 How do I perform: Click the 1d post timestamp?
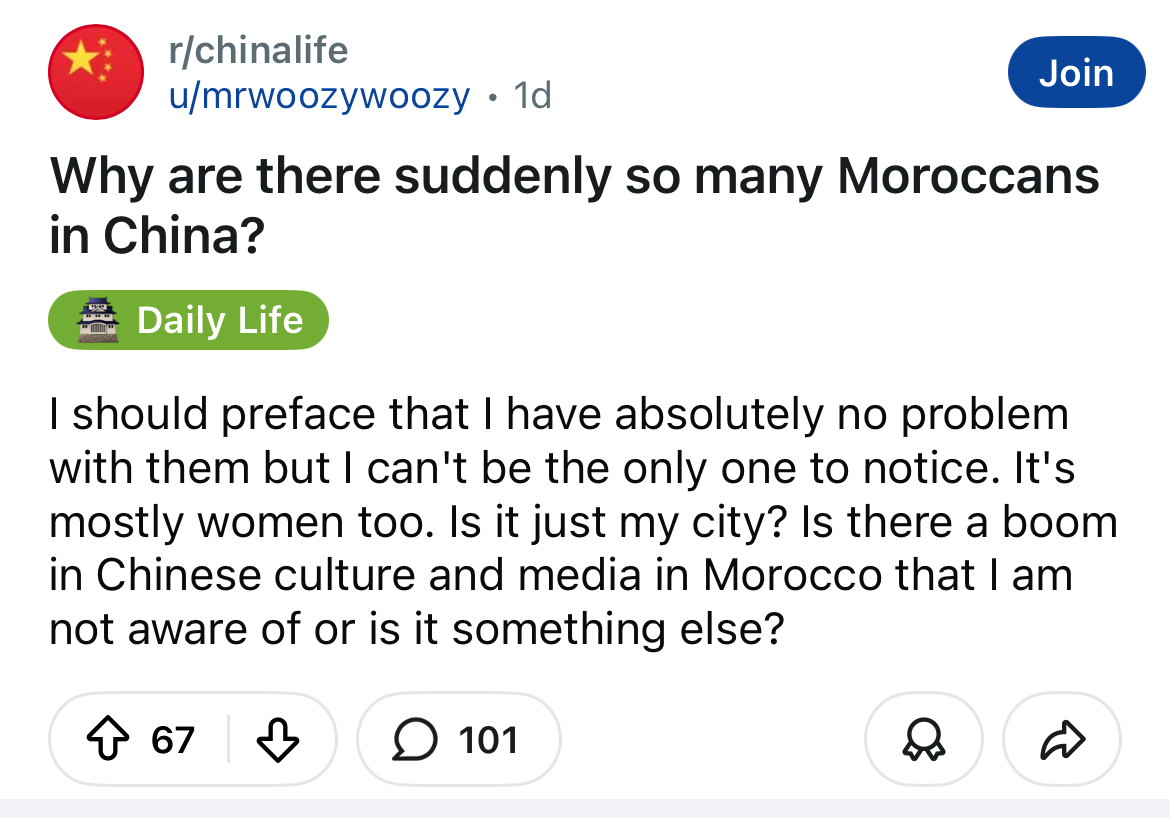click(532, 96)
